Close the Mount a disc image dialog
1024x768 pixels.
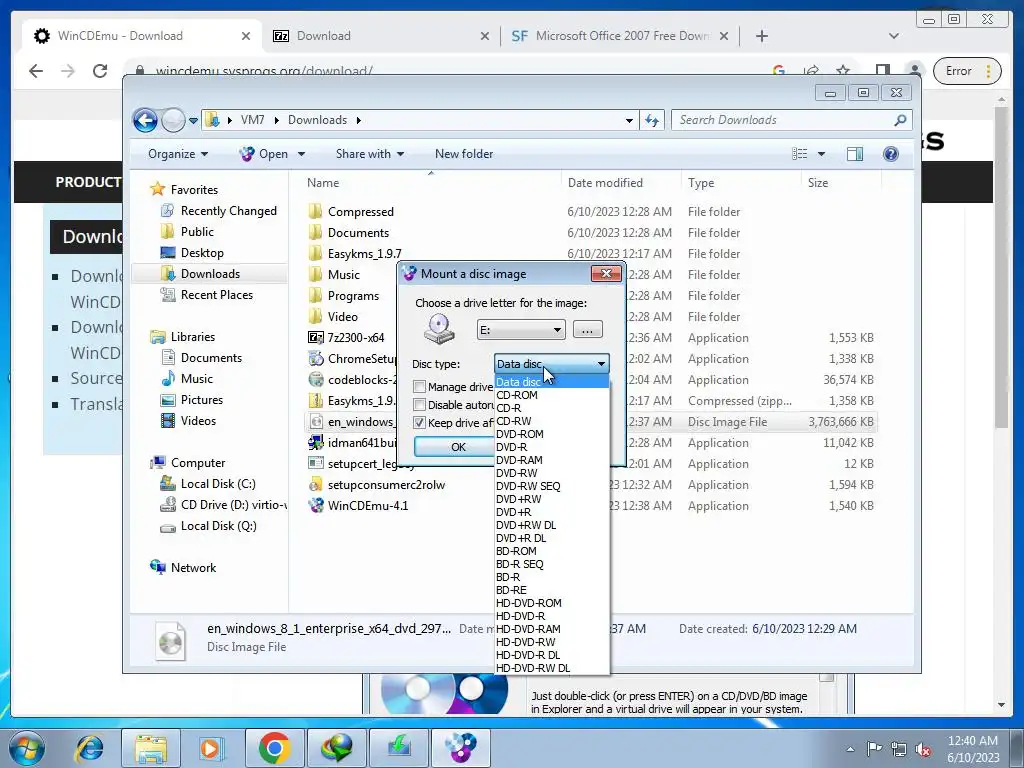tap(605, 274)
